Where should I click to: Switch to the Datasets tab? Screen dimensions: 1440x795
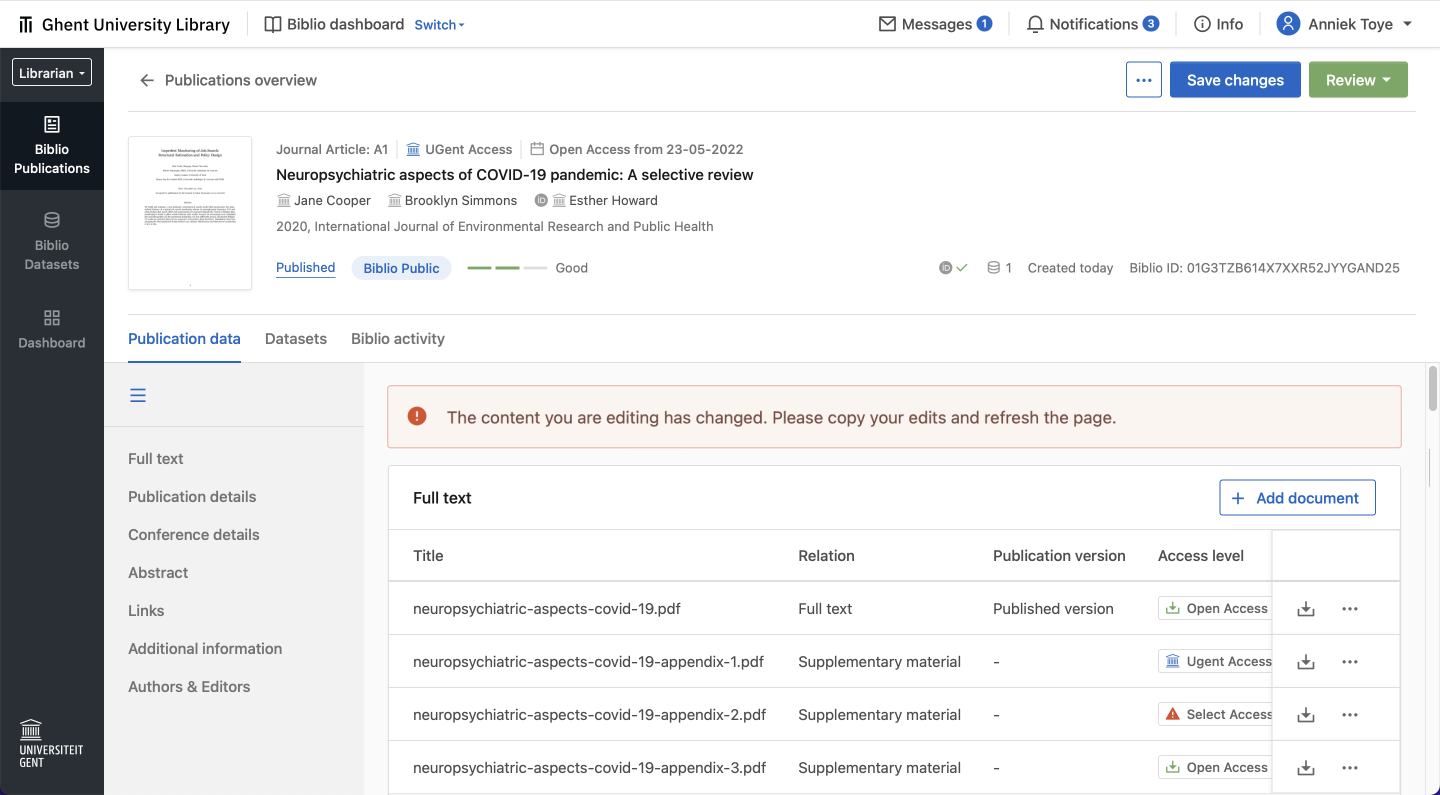[295, 338]
